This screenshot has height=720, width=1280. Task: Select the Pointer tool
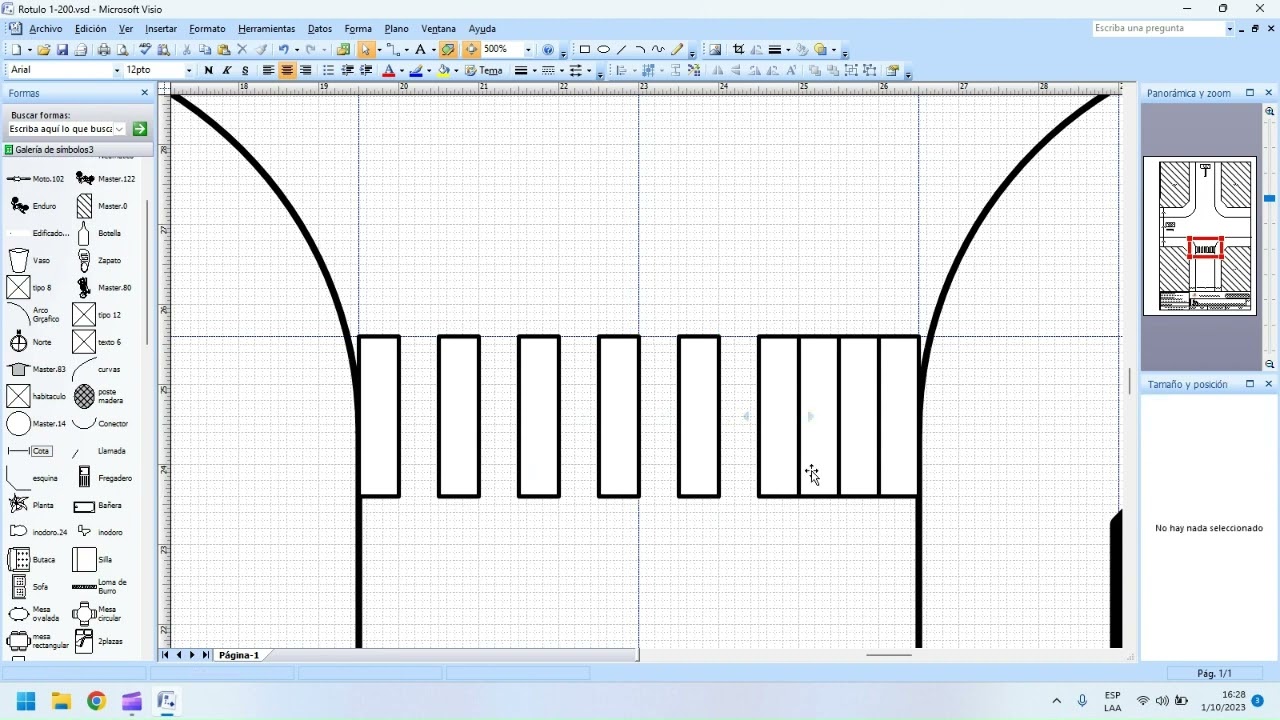(x=366, y=49)
